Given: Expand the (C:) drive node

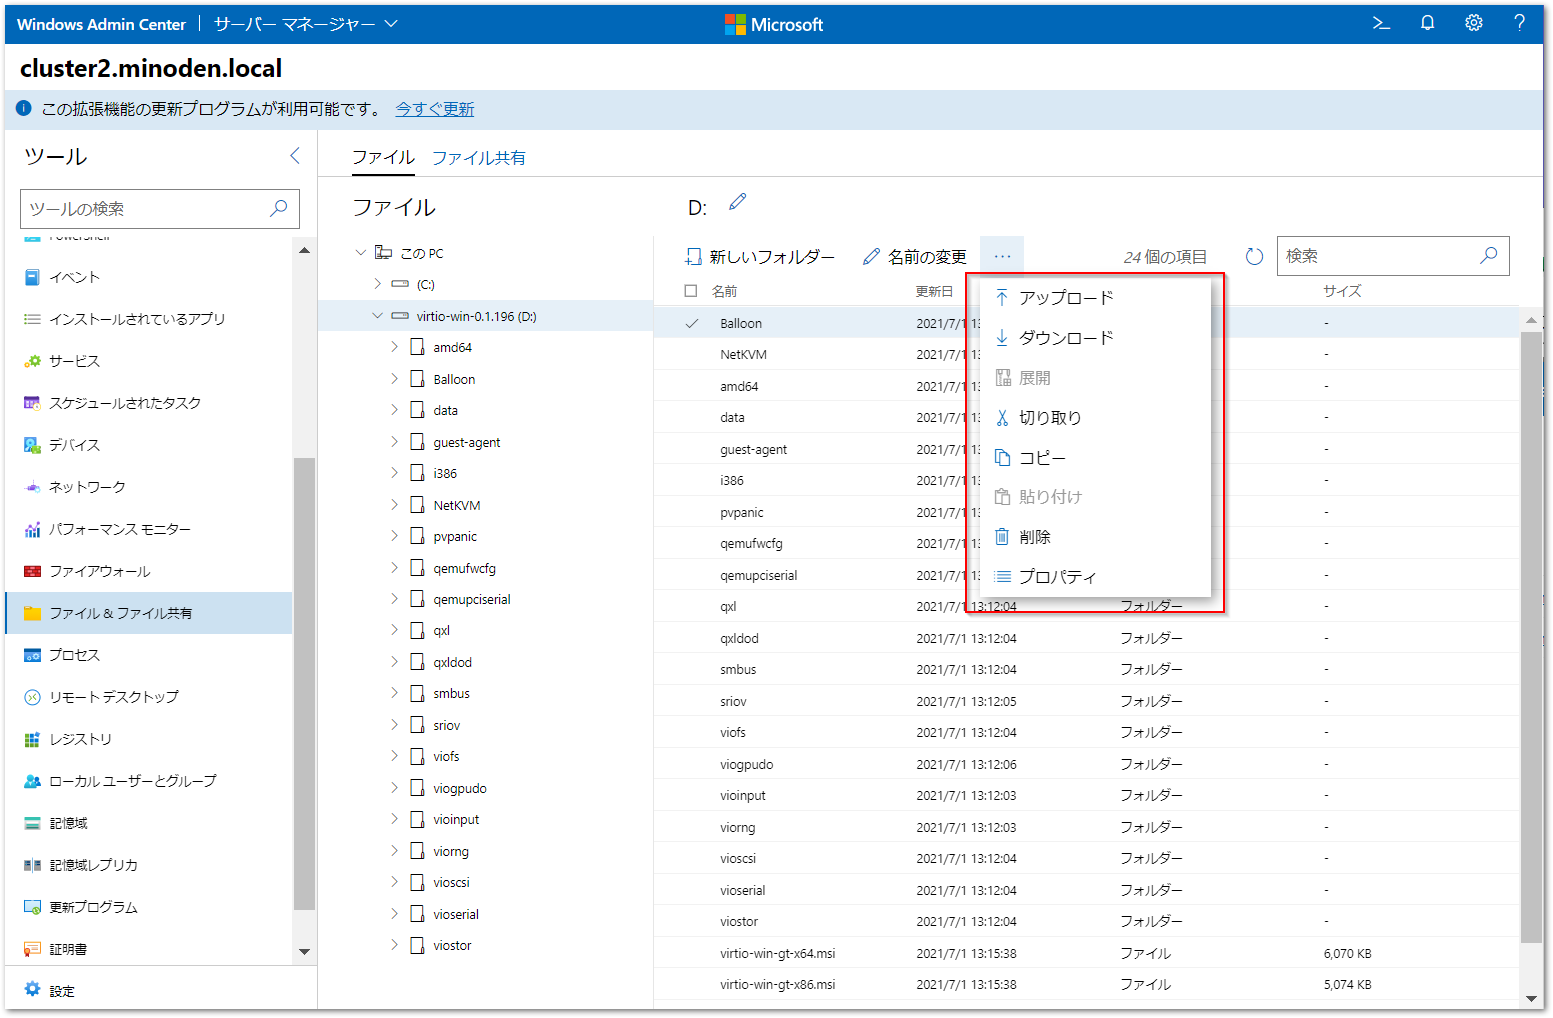Looking at the screenshot, I should [378, 284].
